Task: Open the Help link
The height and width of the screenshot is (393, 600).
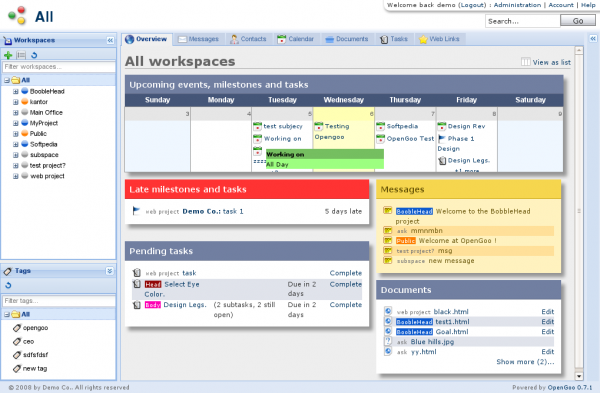Action: [x=588, y=5]
